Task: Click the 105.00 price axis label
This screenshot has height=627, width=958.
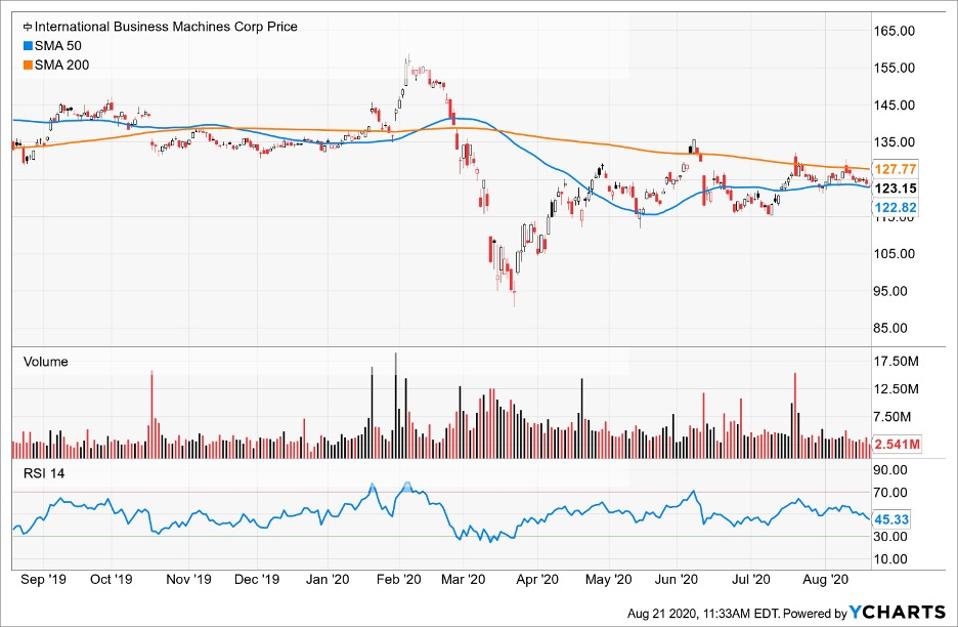Action: 895,254
